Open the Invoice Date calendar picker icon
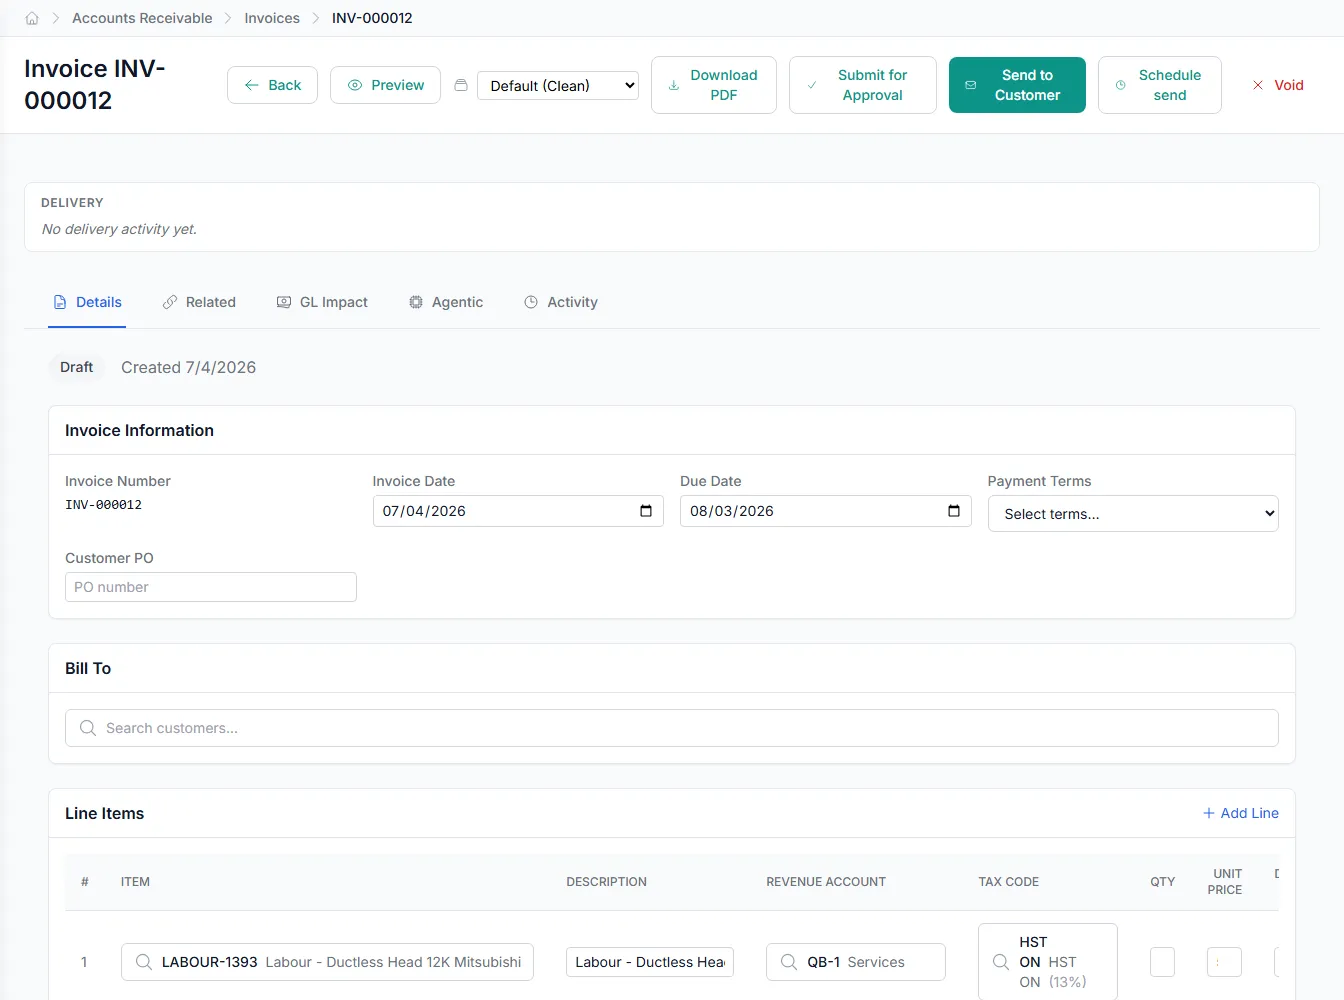Image resolution: width=1344 pixels, height=1000 pixels. pos(646,511)
